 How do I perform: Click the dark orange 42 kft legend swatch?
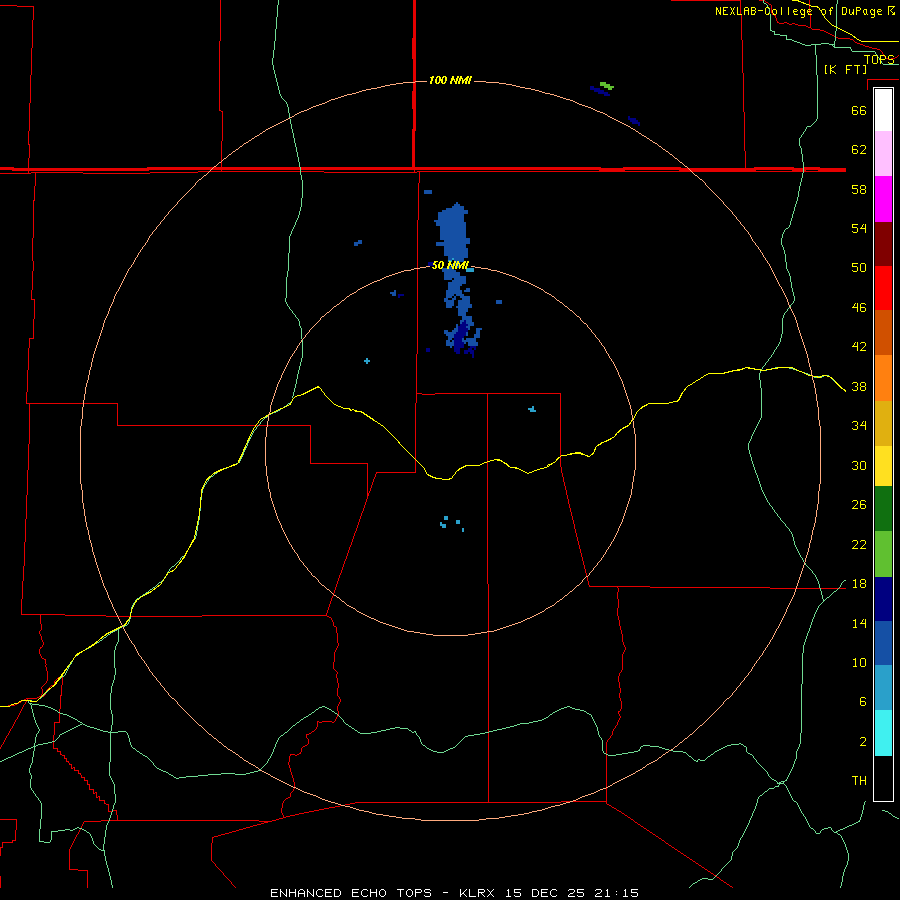tap(883, 332)
